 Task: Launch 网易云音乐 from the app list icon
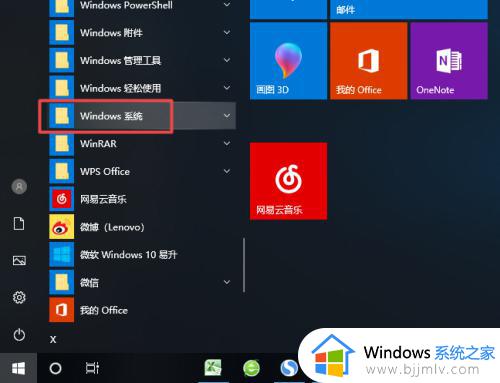[x=62, y=199]
